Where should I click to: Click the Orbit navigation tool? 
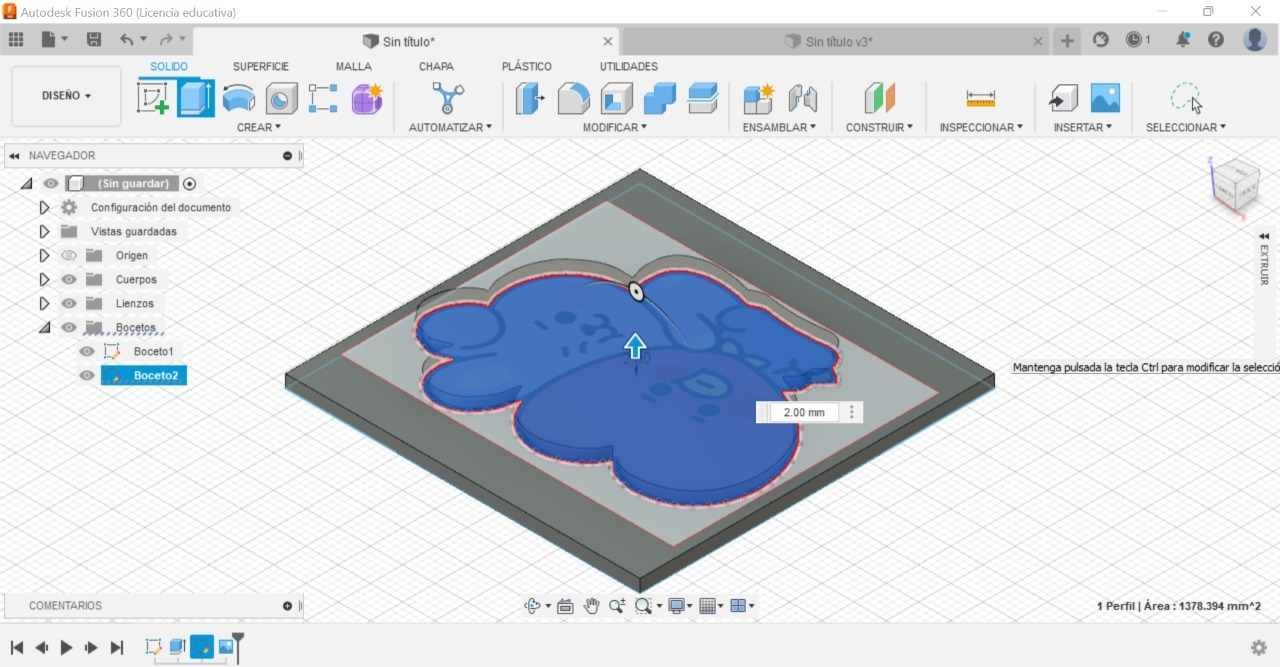click(x=533, y=606)
